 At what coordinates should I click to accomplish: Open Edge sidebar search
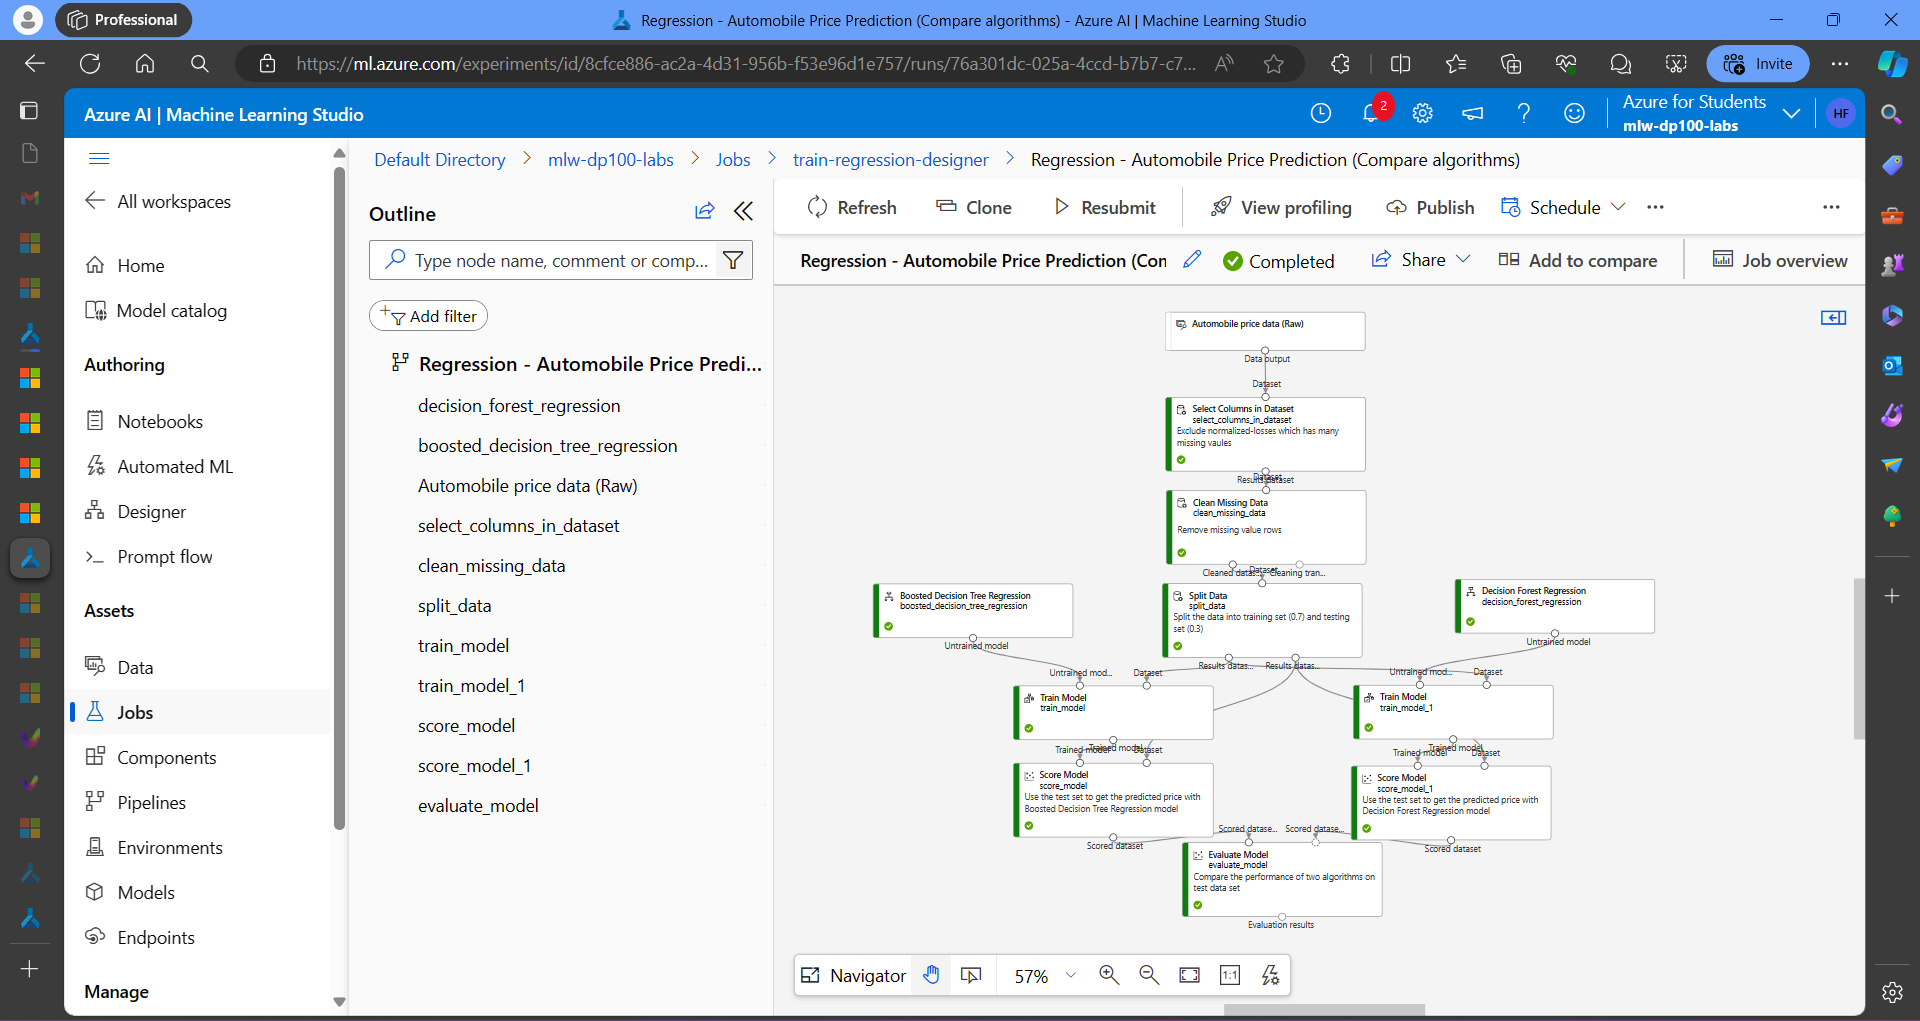(x=1892, y=114)
